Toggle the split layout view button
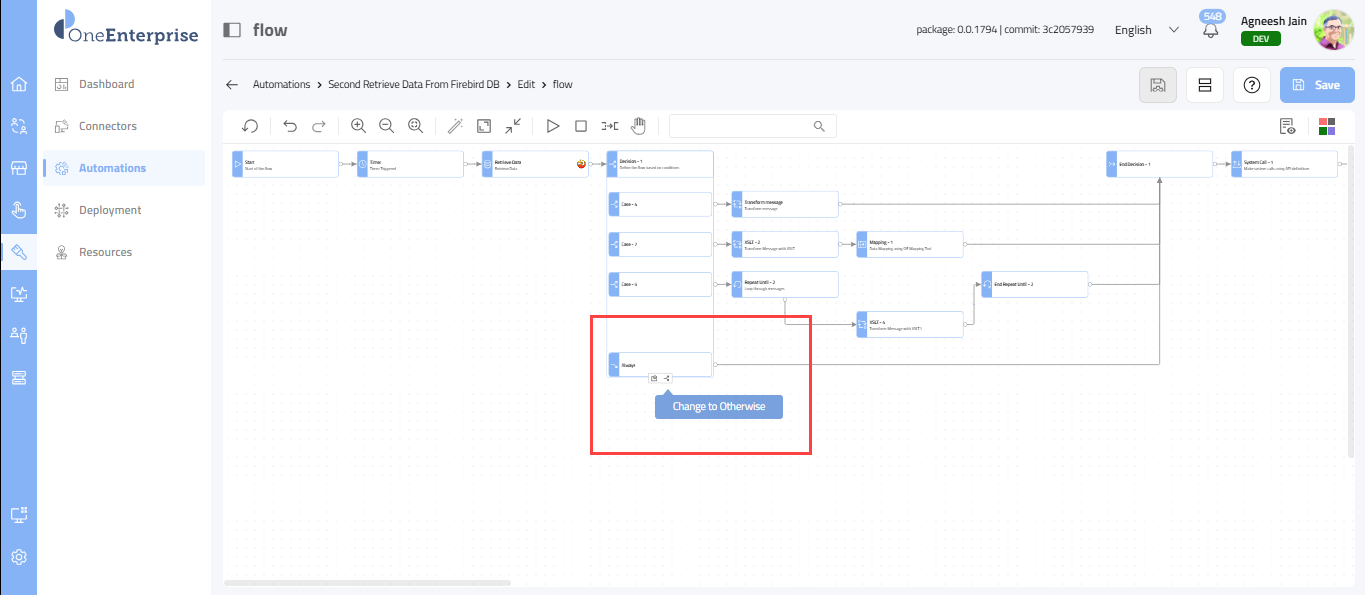This screenshot has height=595, width=1365. point(1205,85)
